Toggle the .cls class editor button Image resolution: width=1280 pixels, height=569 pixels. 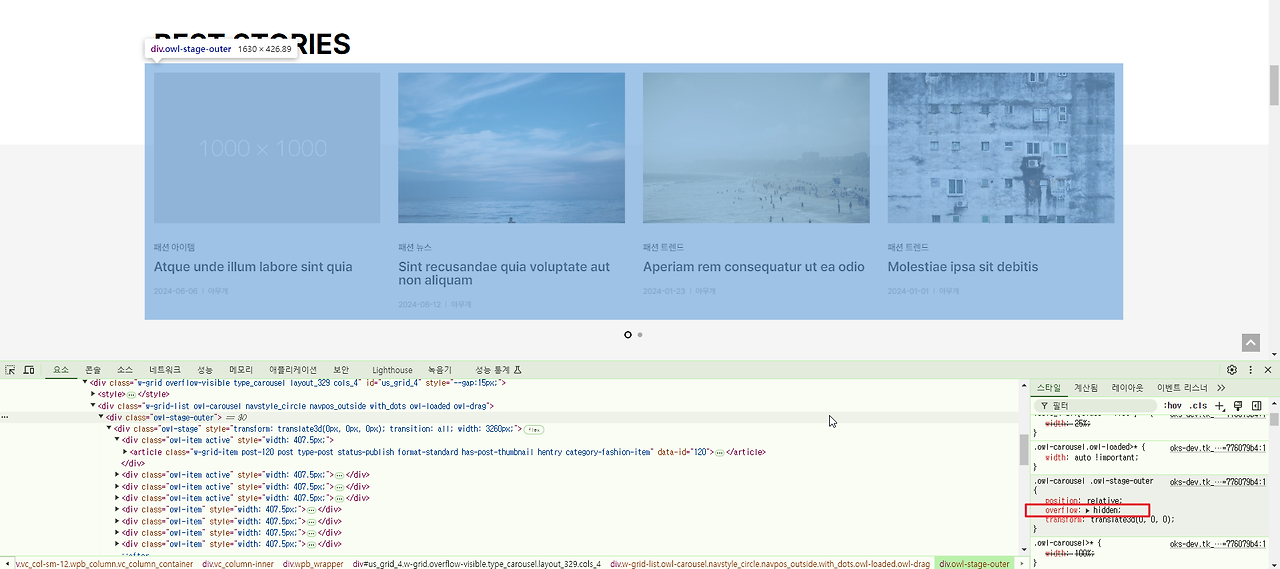(1198, 406)
